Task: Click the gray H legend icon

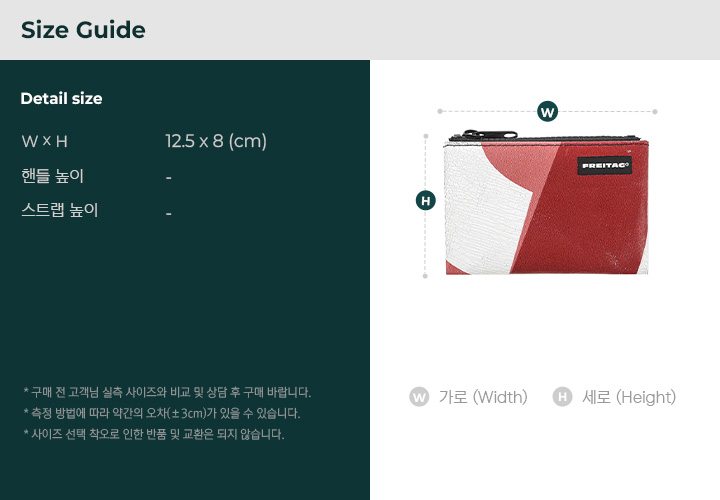Action: tap(562, 397)
